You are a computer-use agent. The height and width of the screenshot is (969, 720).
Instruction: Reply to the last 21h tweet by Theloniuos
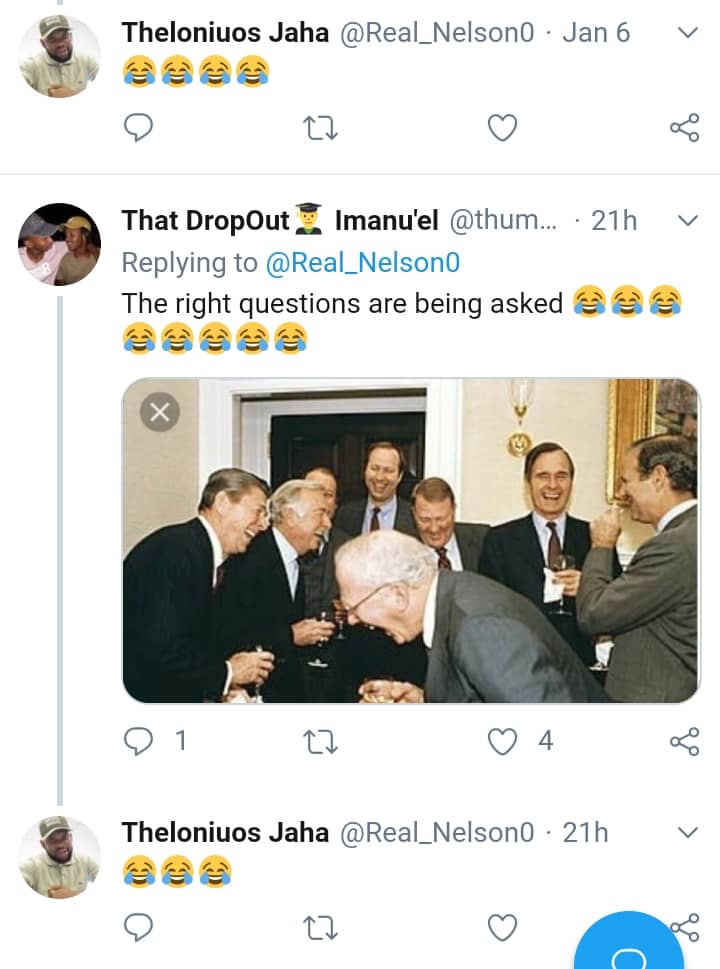[139, 927]
